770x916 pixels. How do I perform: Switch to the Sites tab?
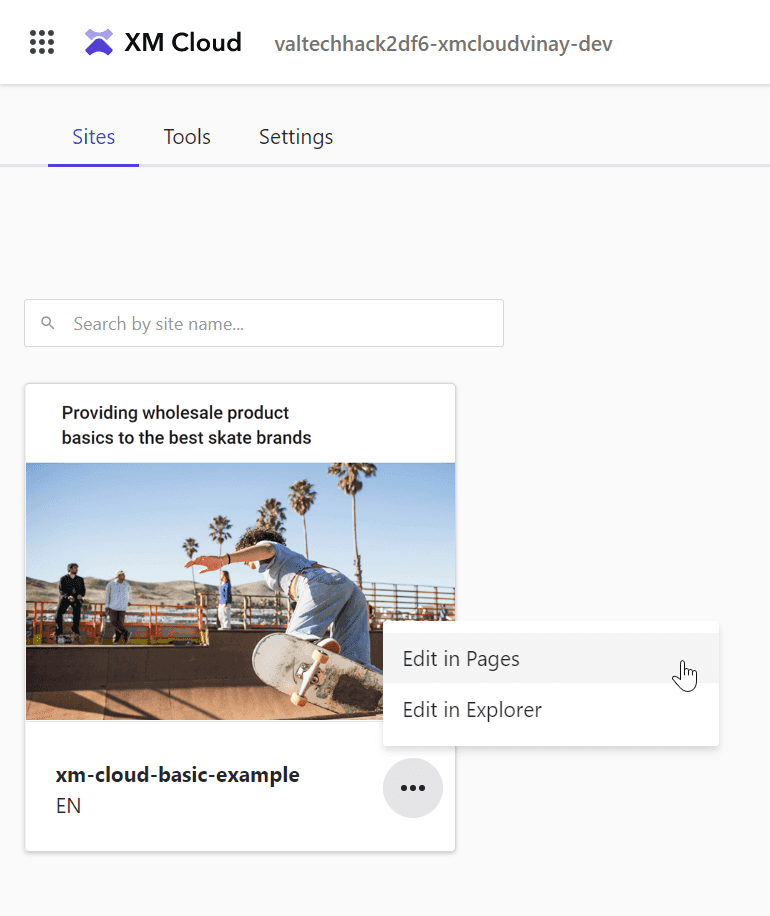pyautogui.click(x=93, y=137)
